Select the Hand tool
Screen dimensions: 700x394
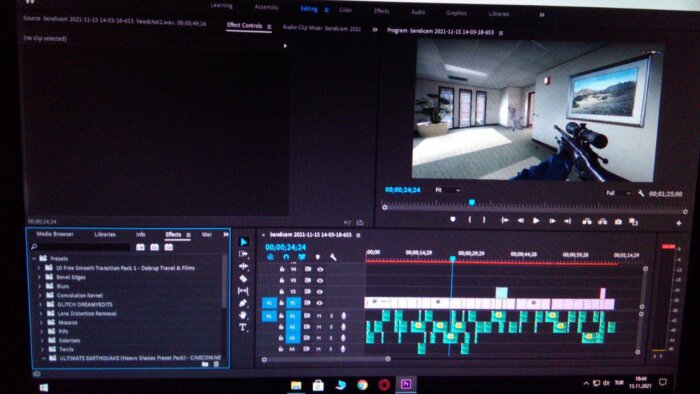point(243,315)
